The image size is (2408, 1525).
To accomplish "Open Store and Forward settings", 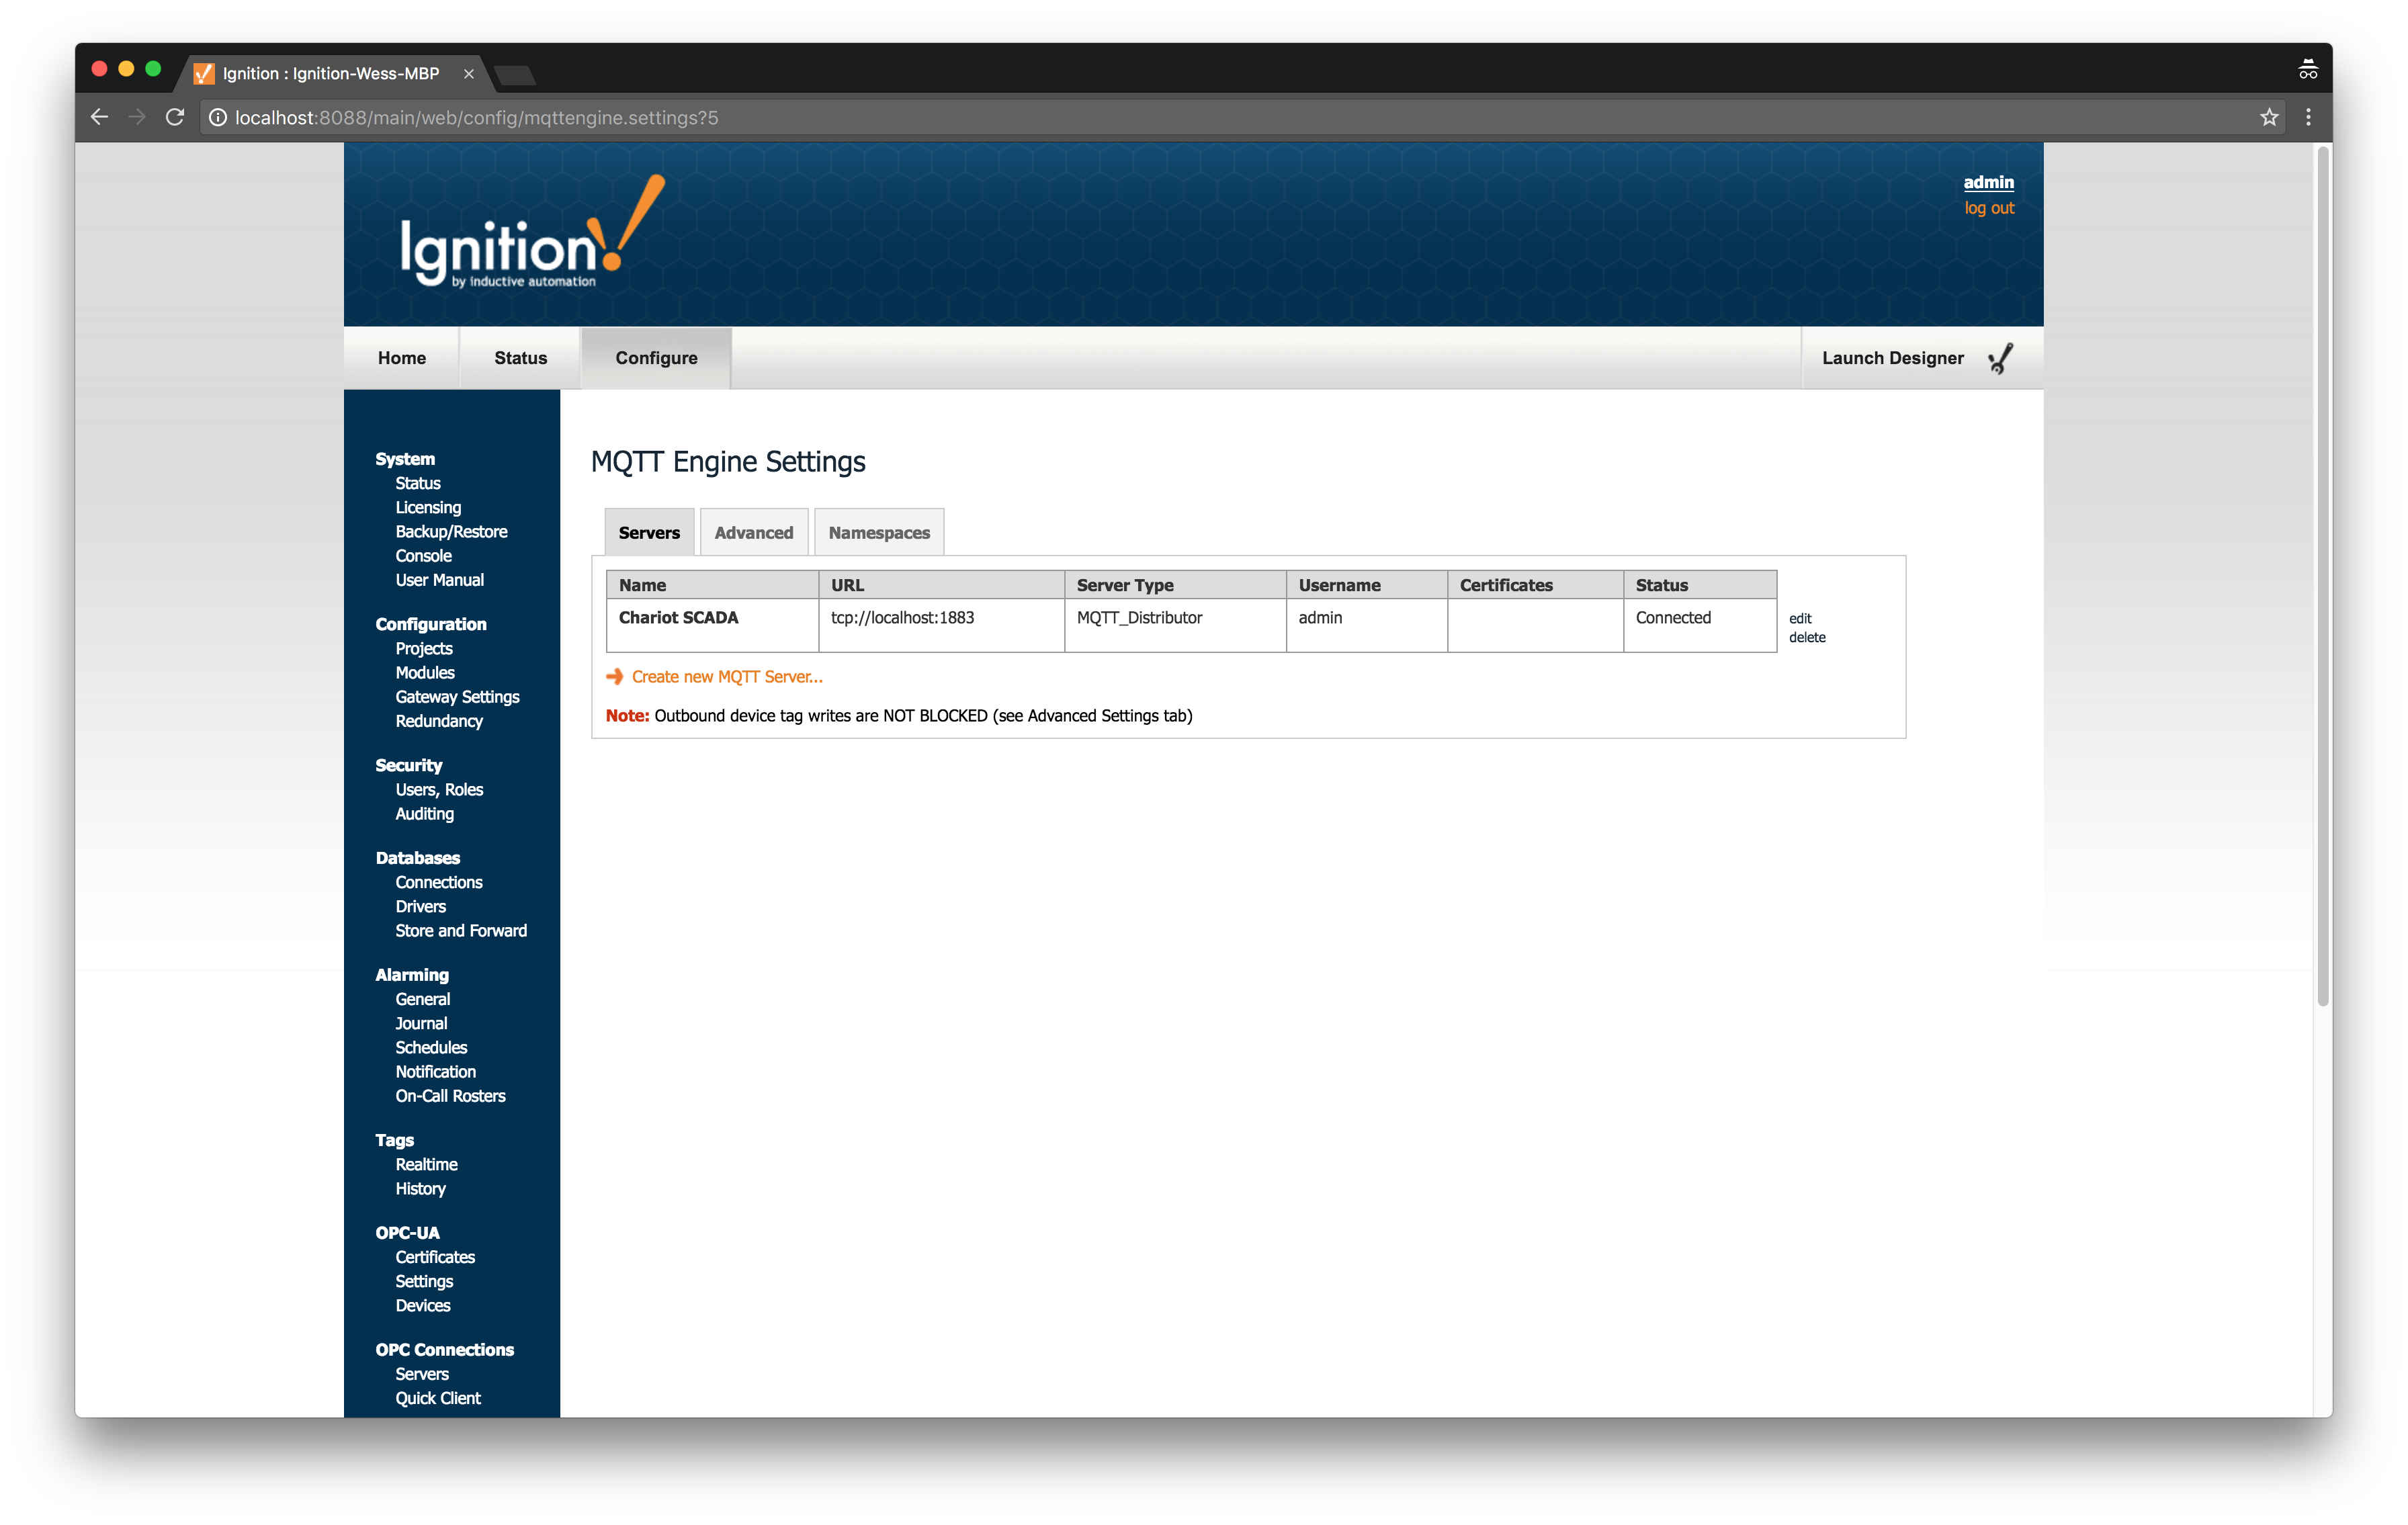I will tap(460, 930).
